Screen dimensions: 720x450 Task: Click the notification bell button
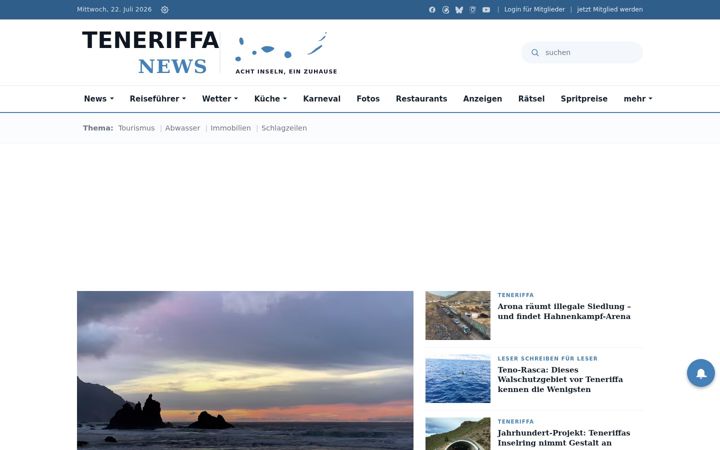[x=701, y=373]
